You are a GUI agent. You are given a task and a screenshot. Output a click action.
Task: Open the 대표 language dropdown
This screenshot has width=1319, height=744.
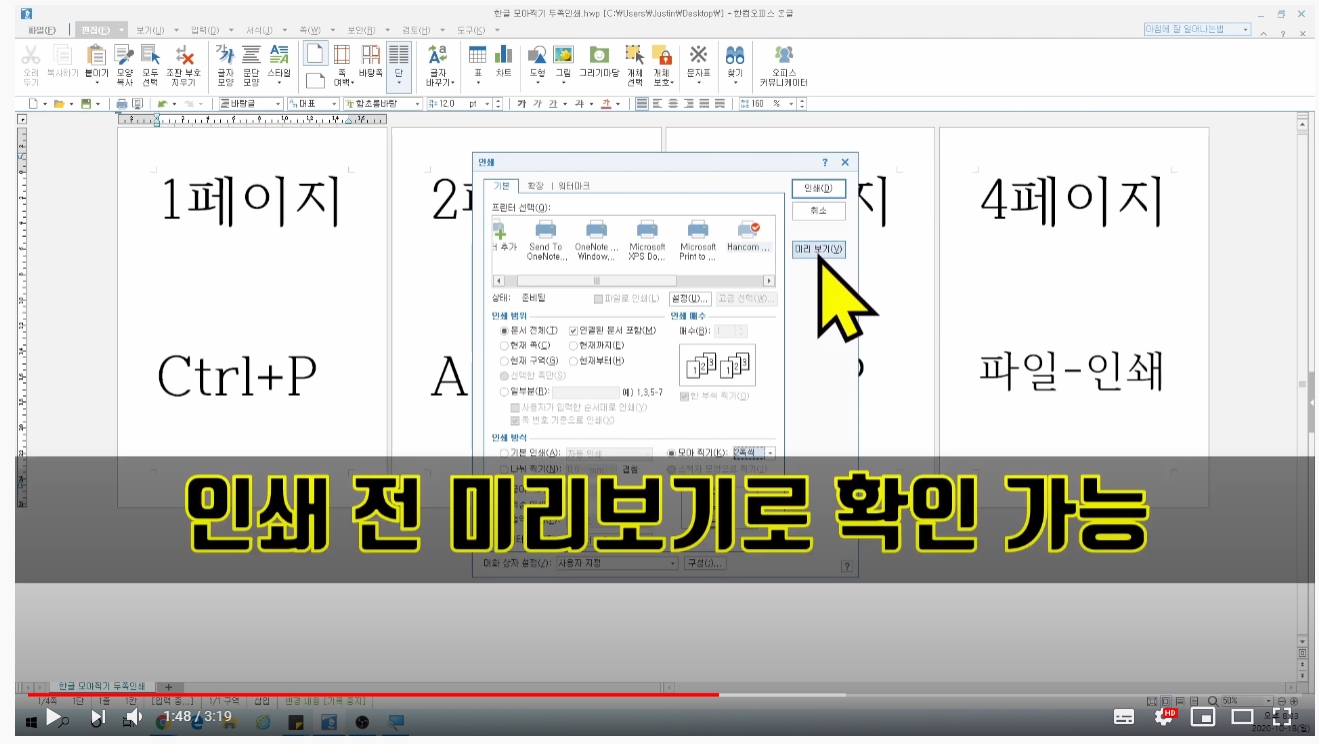click(335, 104)
